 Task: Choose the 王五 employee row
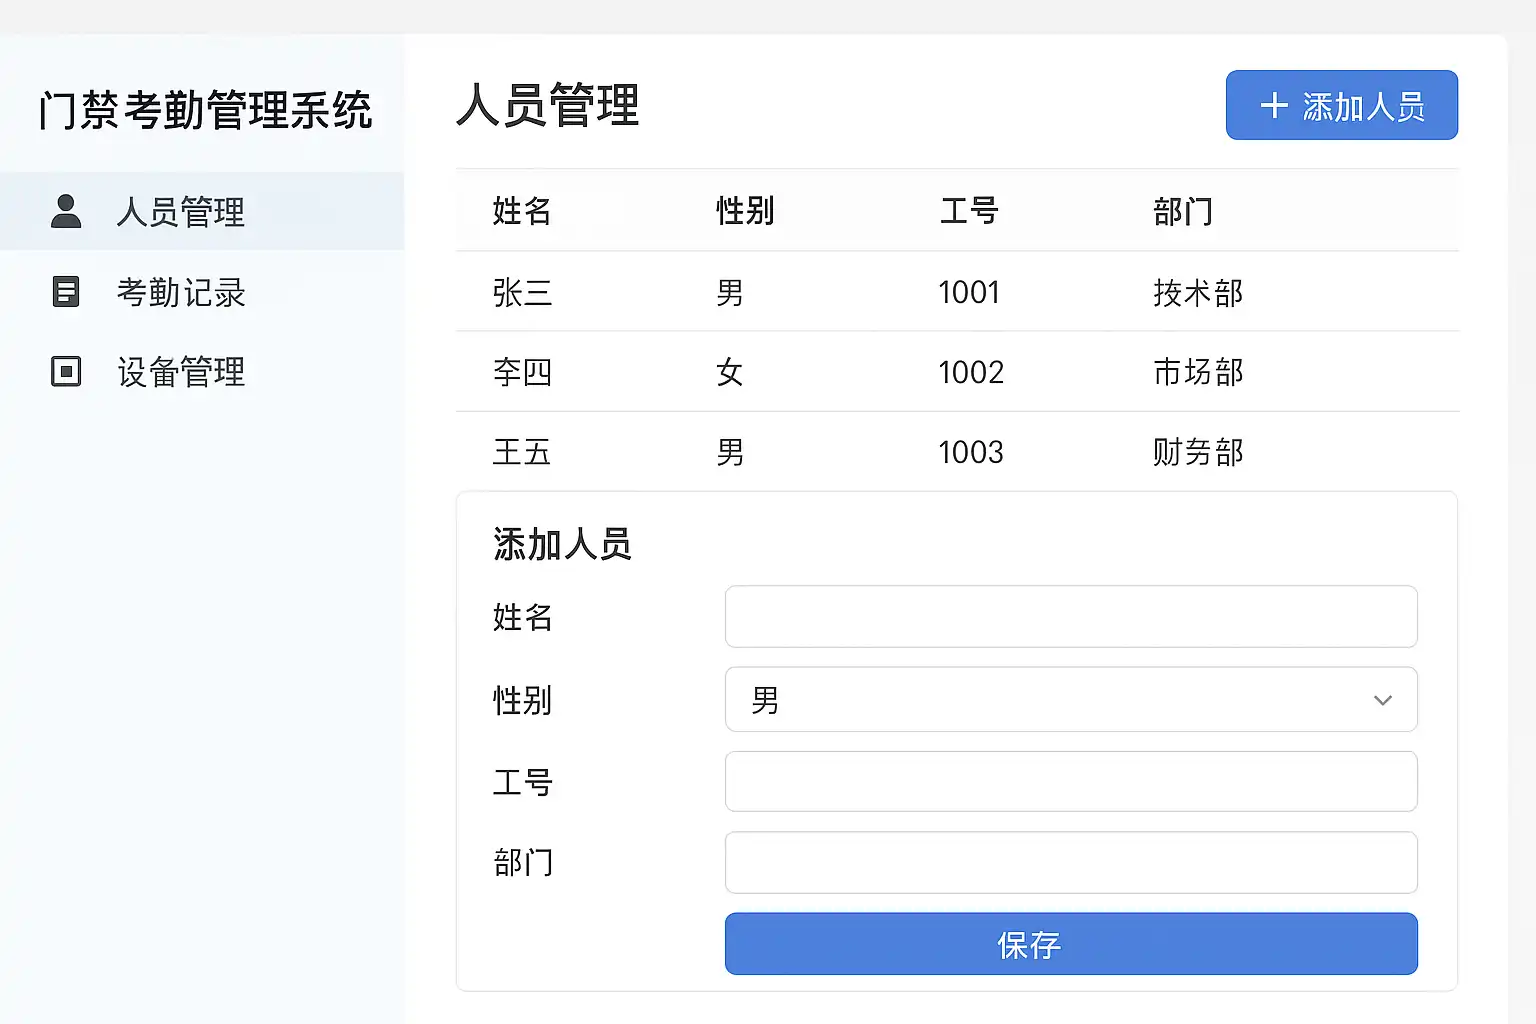pos(957,452)
